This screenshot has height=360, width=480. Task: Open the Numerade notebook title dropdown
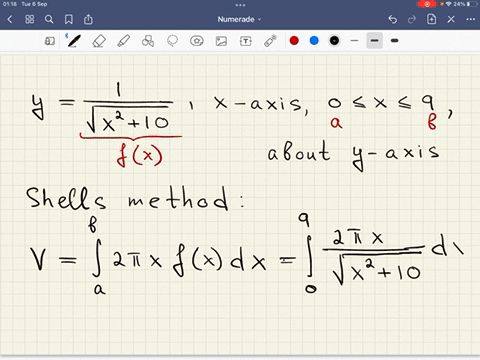(x=239, y=19)
